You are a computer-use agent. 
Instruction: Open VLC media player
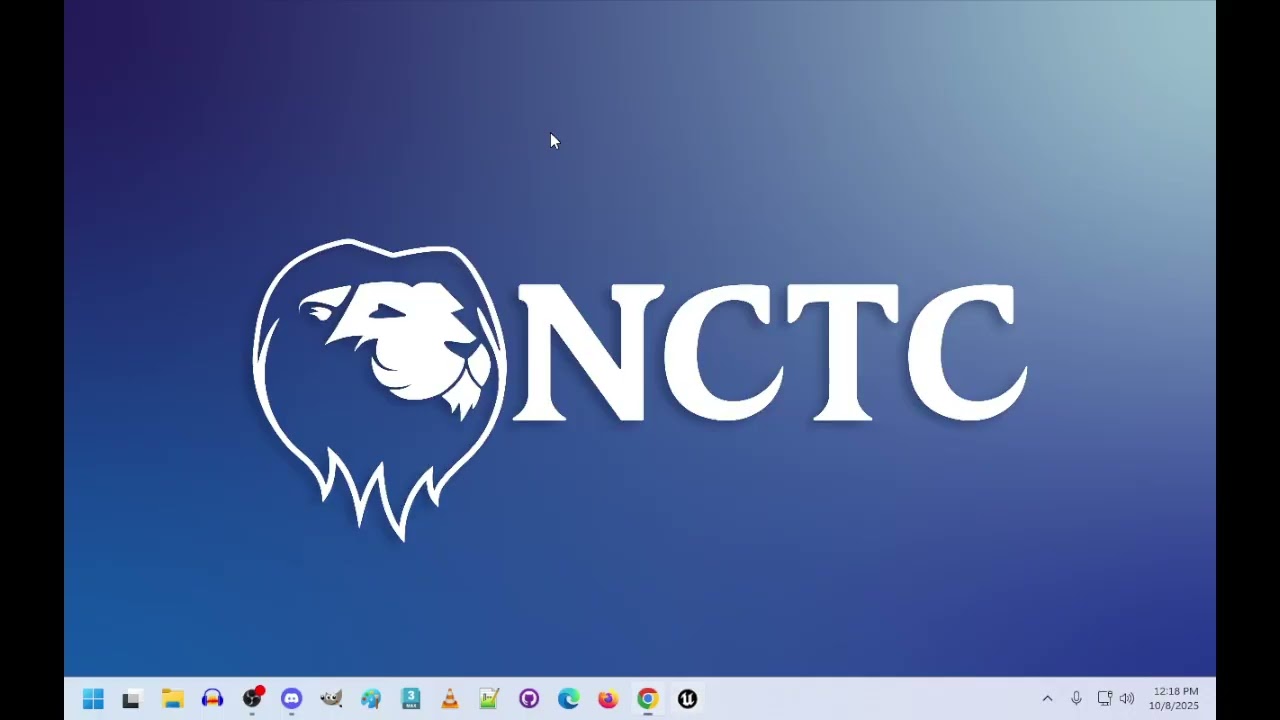(450, 699)
